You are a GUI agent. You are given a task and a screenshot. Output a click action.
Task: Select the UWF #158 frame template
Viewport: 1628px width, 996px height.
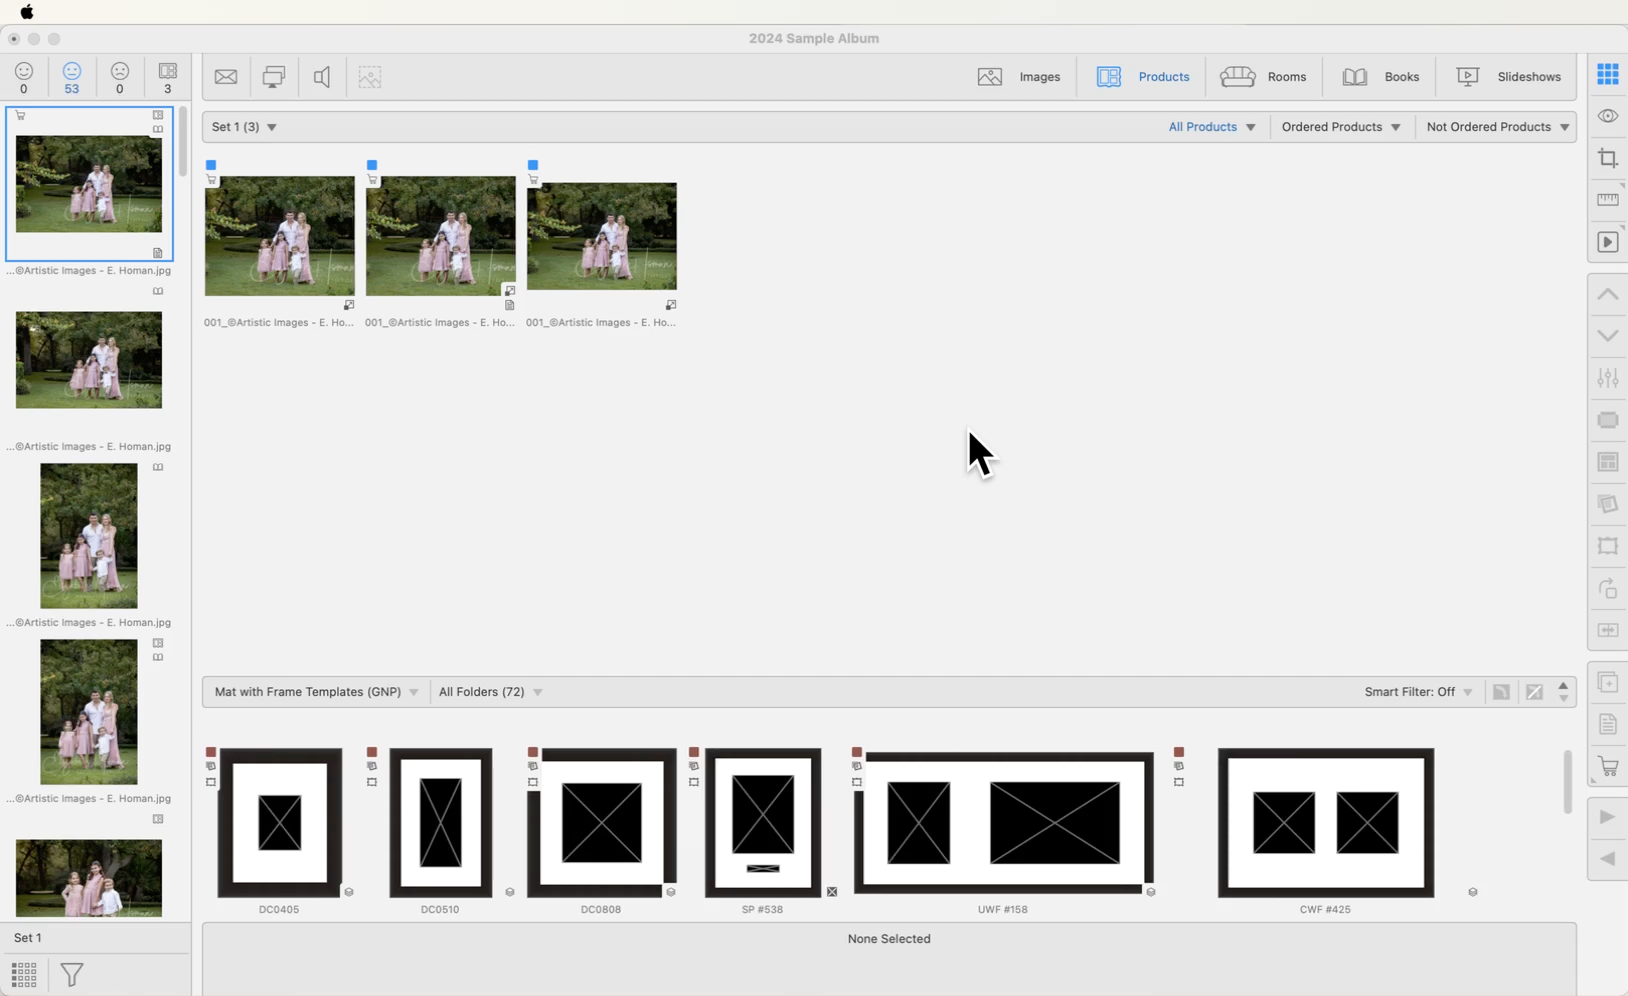(x=1003, y=823)
